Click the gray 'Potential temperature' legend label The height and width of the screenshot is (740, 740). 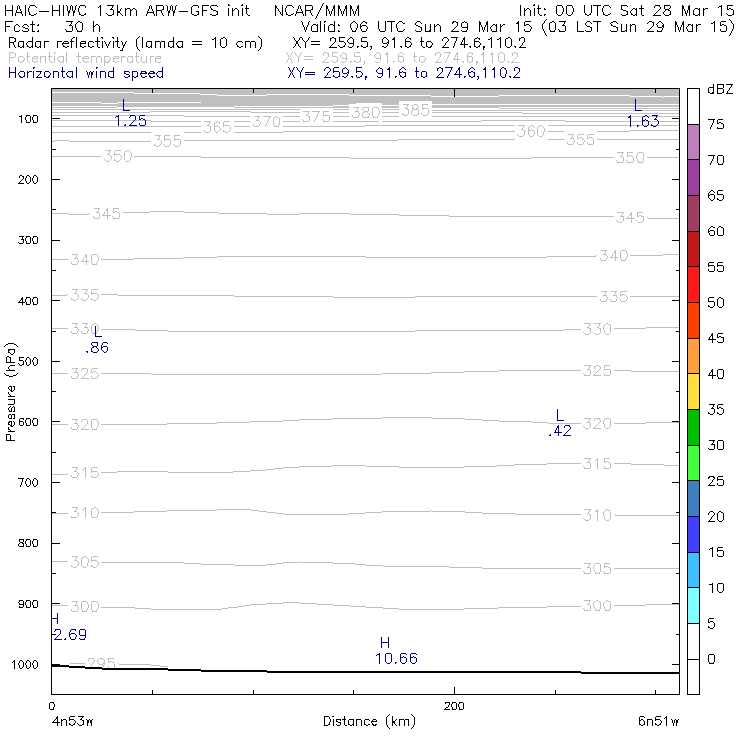(x=85, y=58)
